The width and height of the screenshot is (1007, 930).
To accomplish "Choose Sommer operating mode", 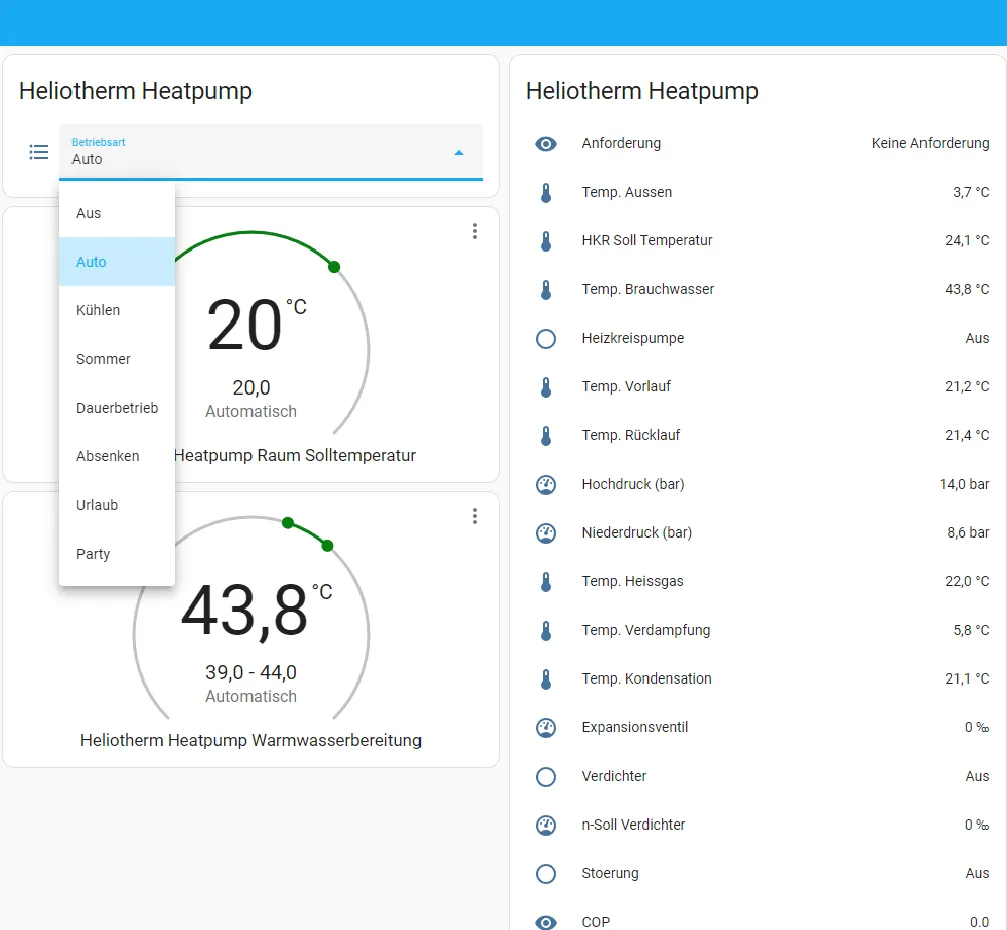I will [x=117, y=359].
